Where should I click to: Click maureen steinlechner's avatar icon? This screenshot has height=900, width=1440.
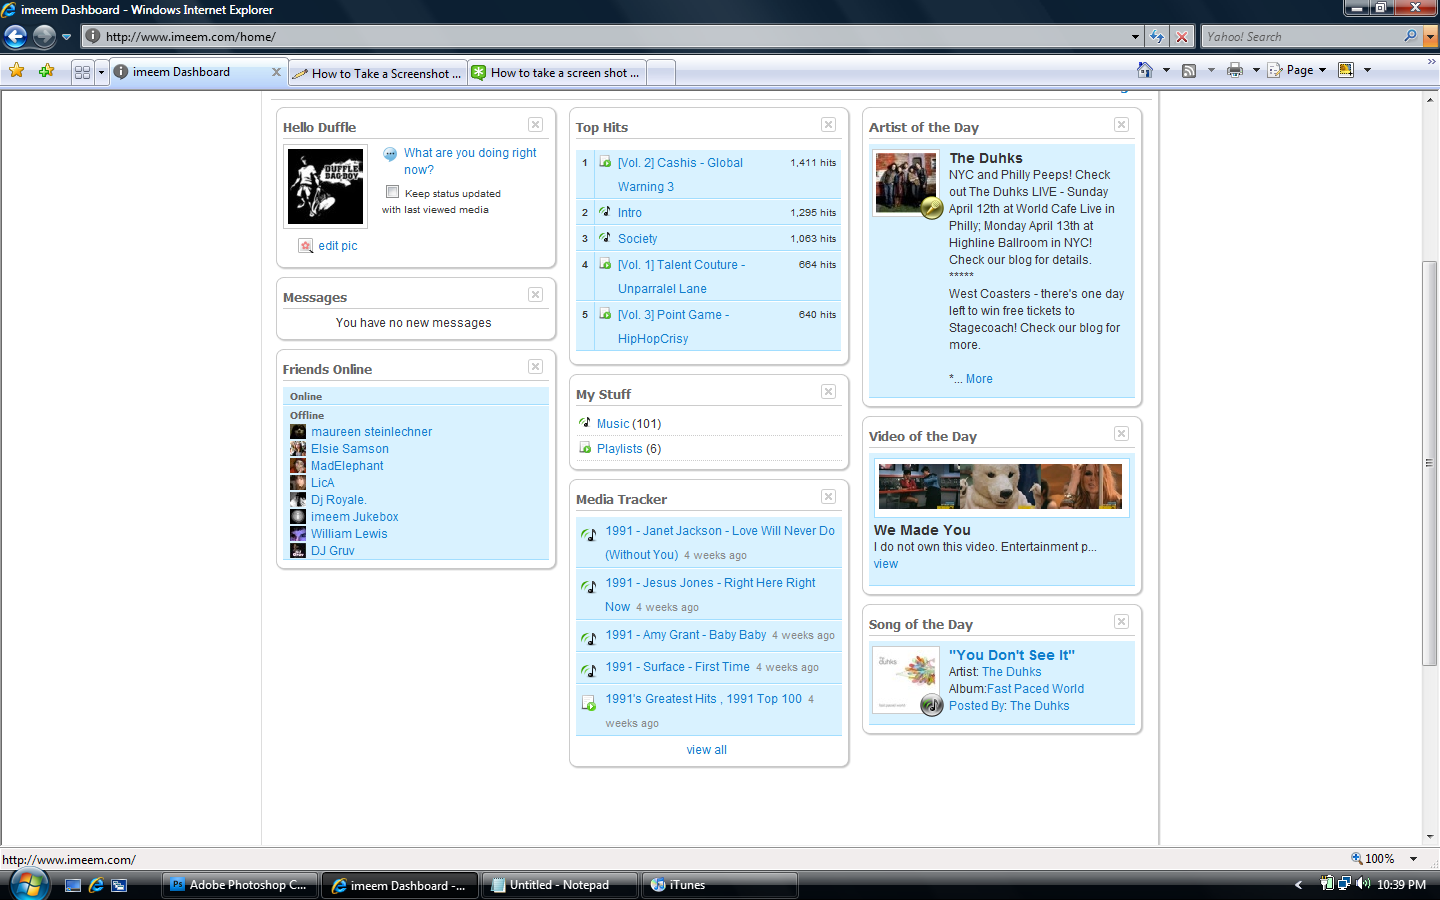(x=298, y=432)
